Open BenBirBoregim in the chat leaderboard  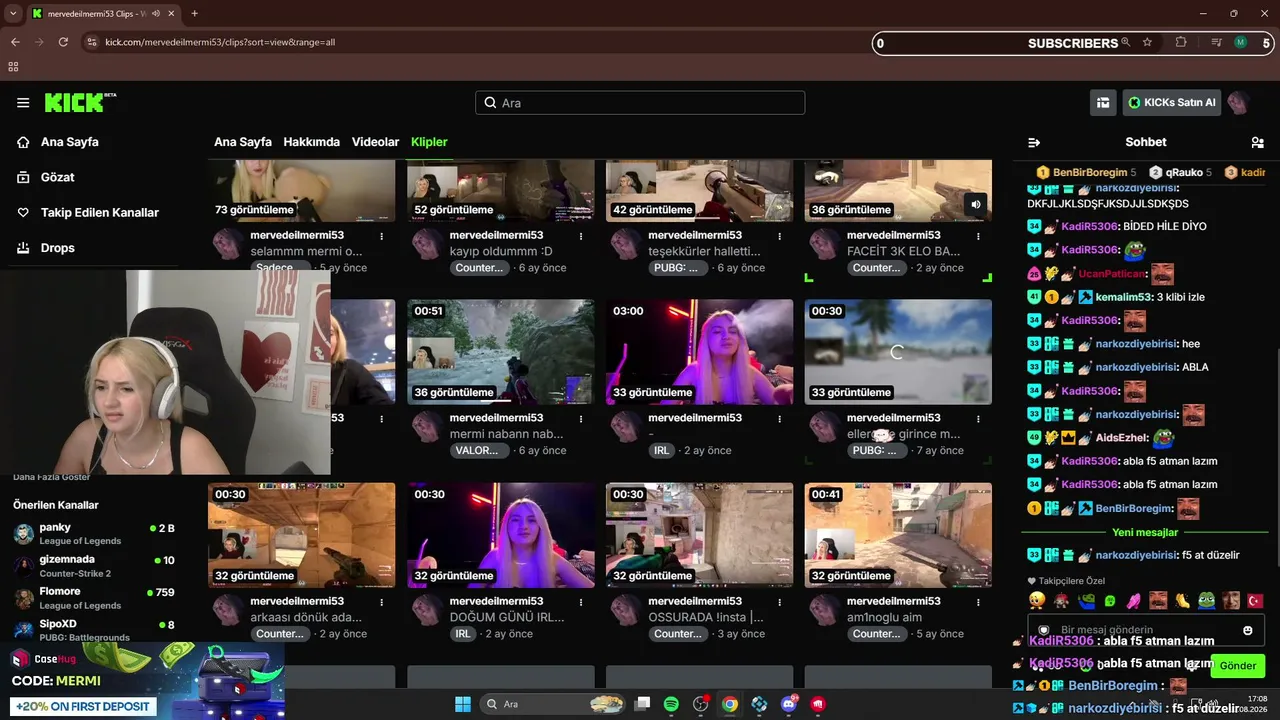(x=1085, y=173)
